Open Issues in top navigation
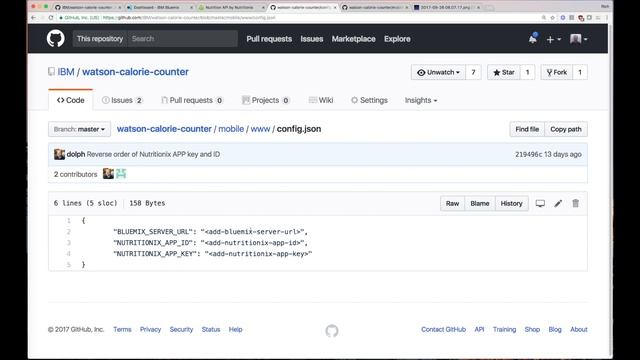 tap(312, 39)
